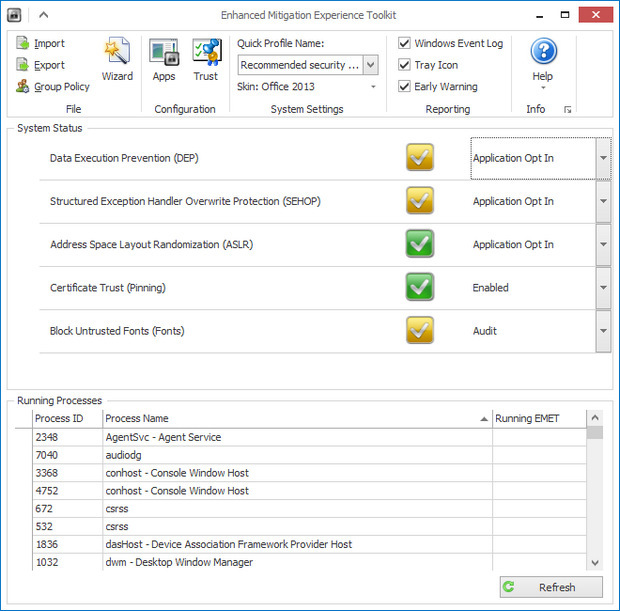Image resolution: width=620 pixels, height=611 pixels.
Task: Click process ID 1836 cell
Action: [x=67, y=544]
